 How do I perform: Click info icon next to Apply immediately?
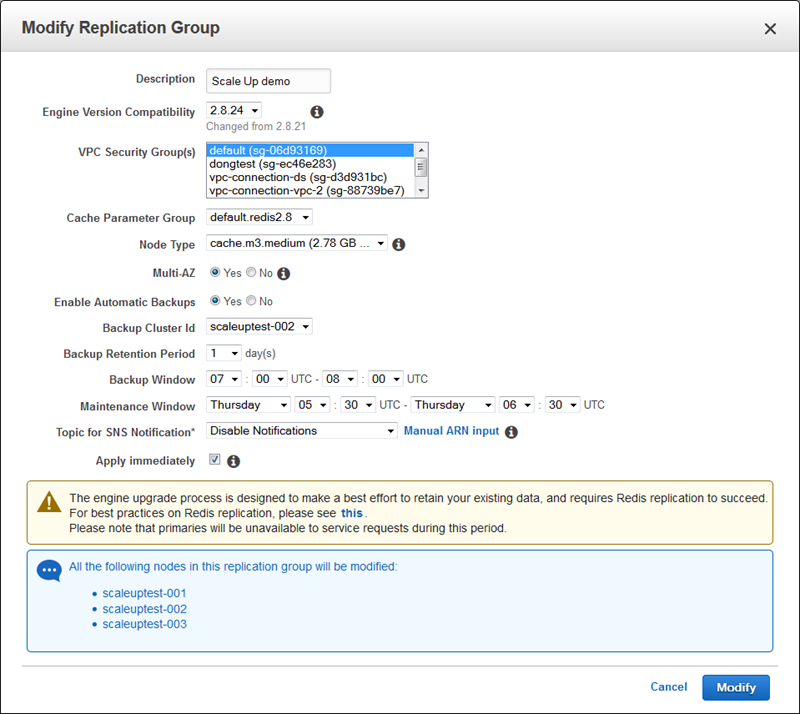pos(234,461)
